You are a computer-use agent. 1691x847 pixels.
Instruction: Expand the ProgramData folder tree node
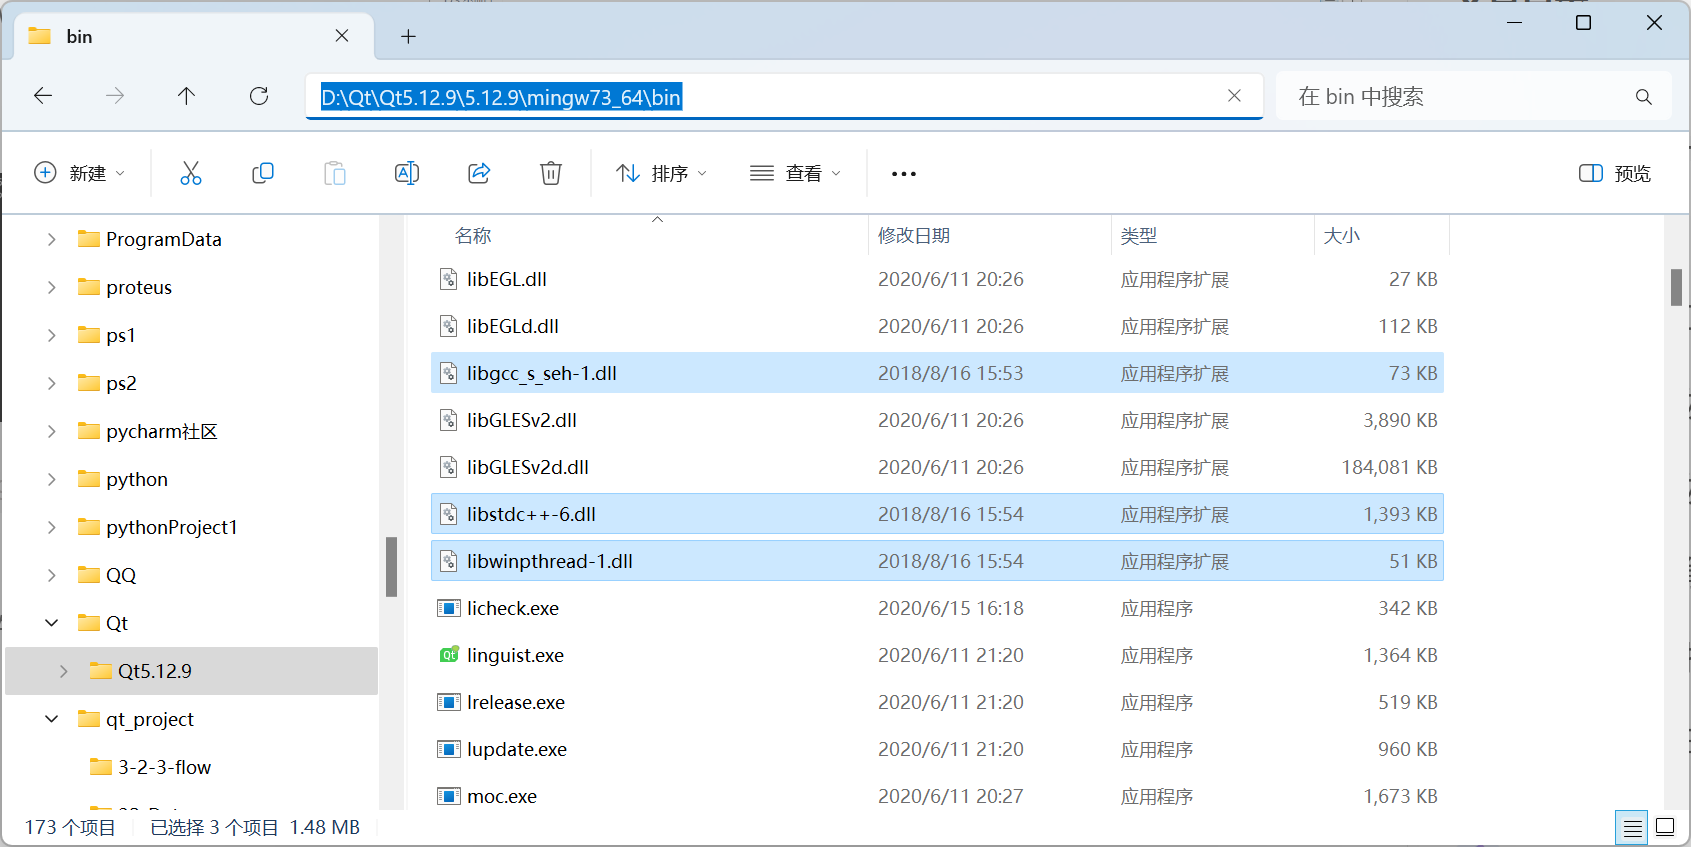[52, 239]
